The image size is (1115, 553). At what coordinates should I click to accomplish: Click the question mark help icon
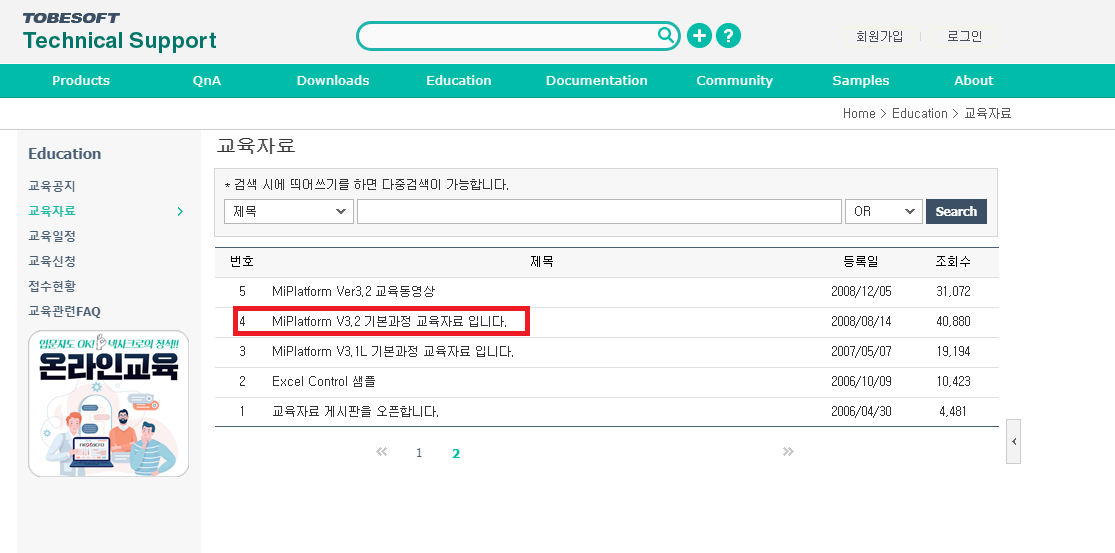coord(728,36)
